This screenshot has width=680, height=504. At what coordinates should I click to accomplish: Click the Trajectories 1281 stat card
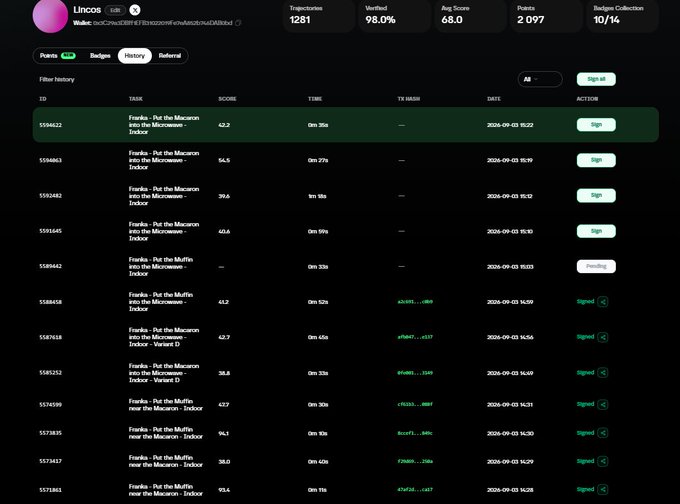tap(319, 16)
